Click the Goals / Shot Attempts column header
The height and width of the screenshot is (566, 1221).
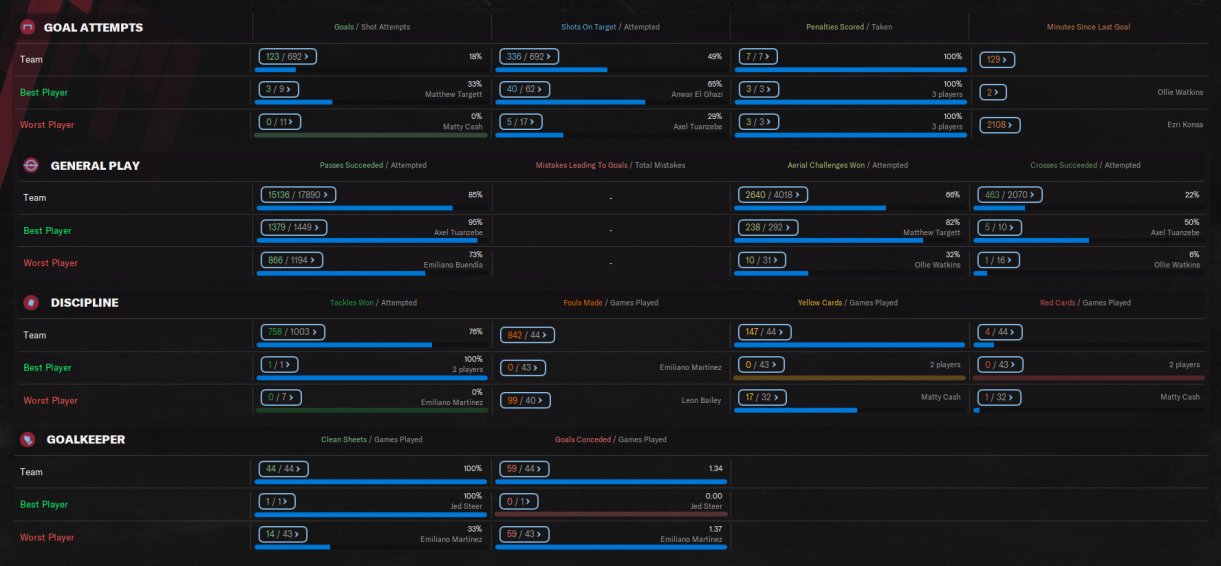click(x=372, y=27)
